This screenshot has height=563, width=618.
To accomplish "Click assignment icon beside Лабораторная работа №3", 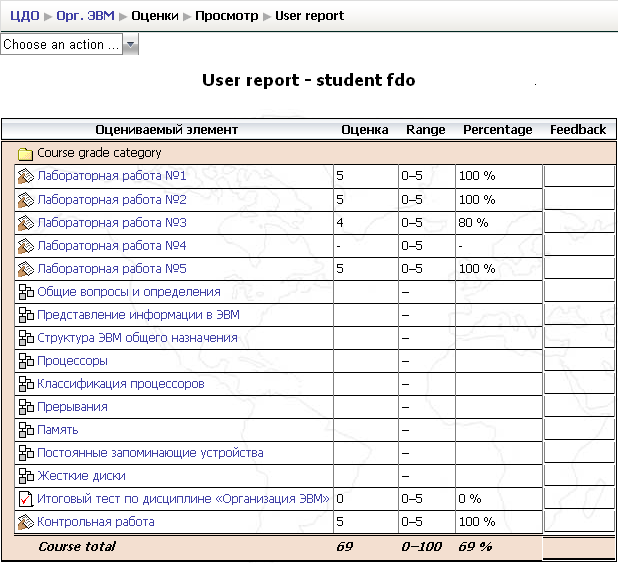I will [26, 223].
